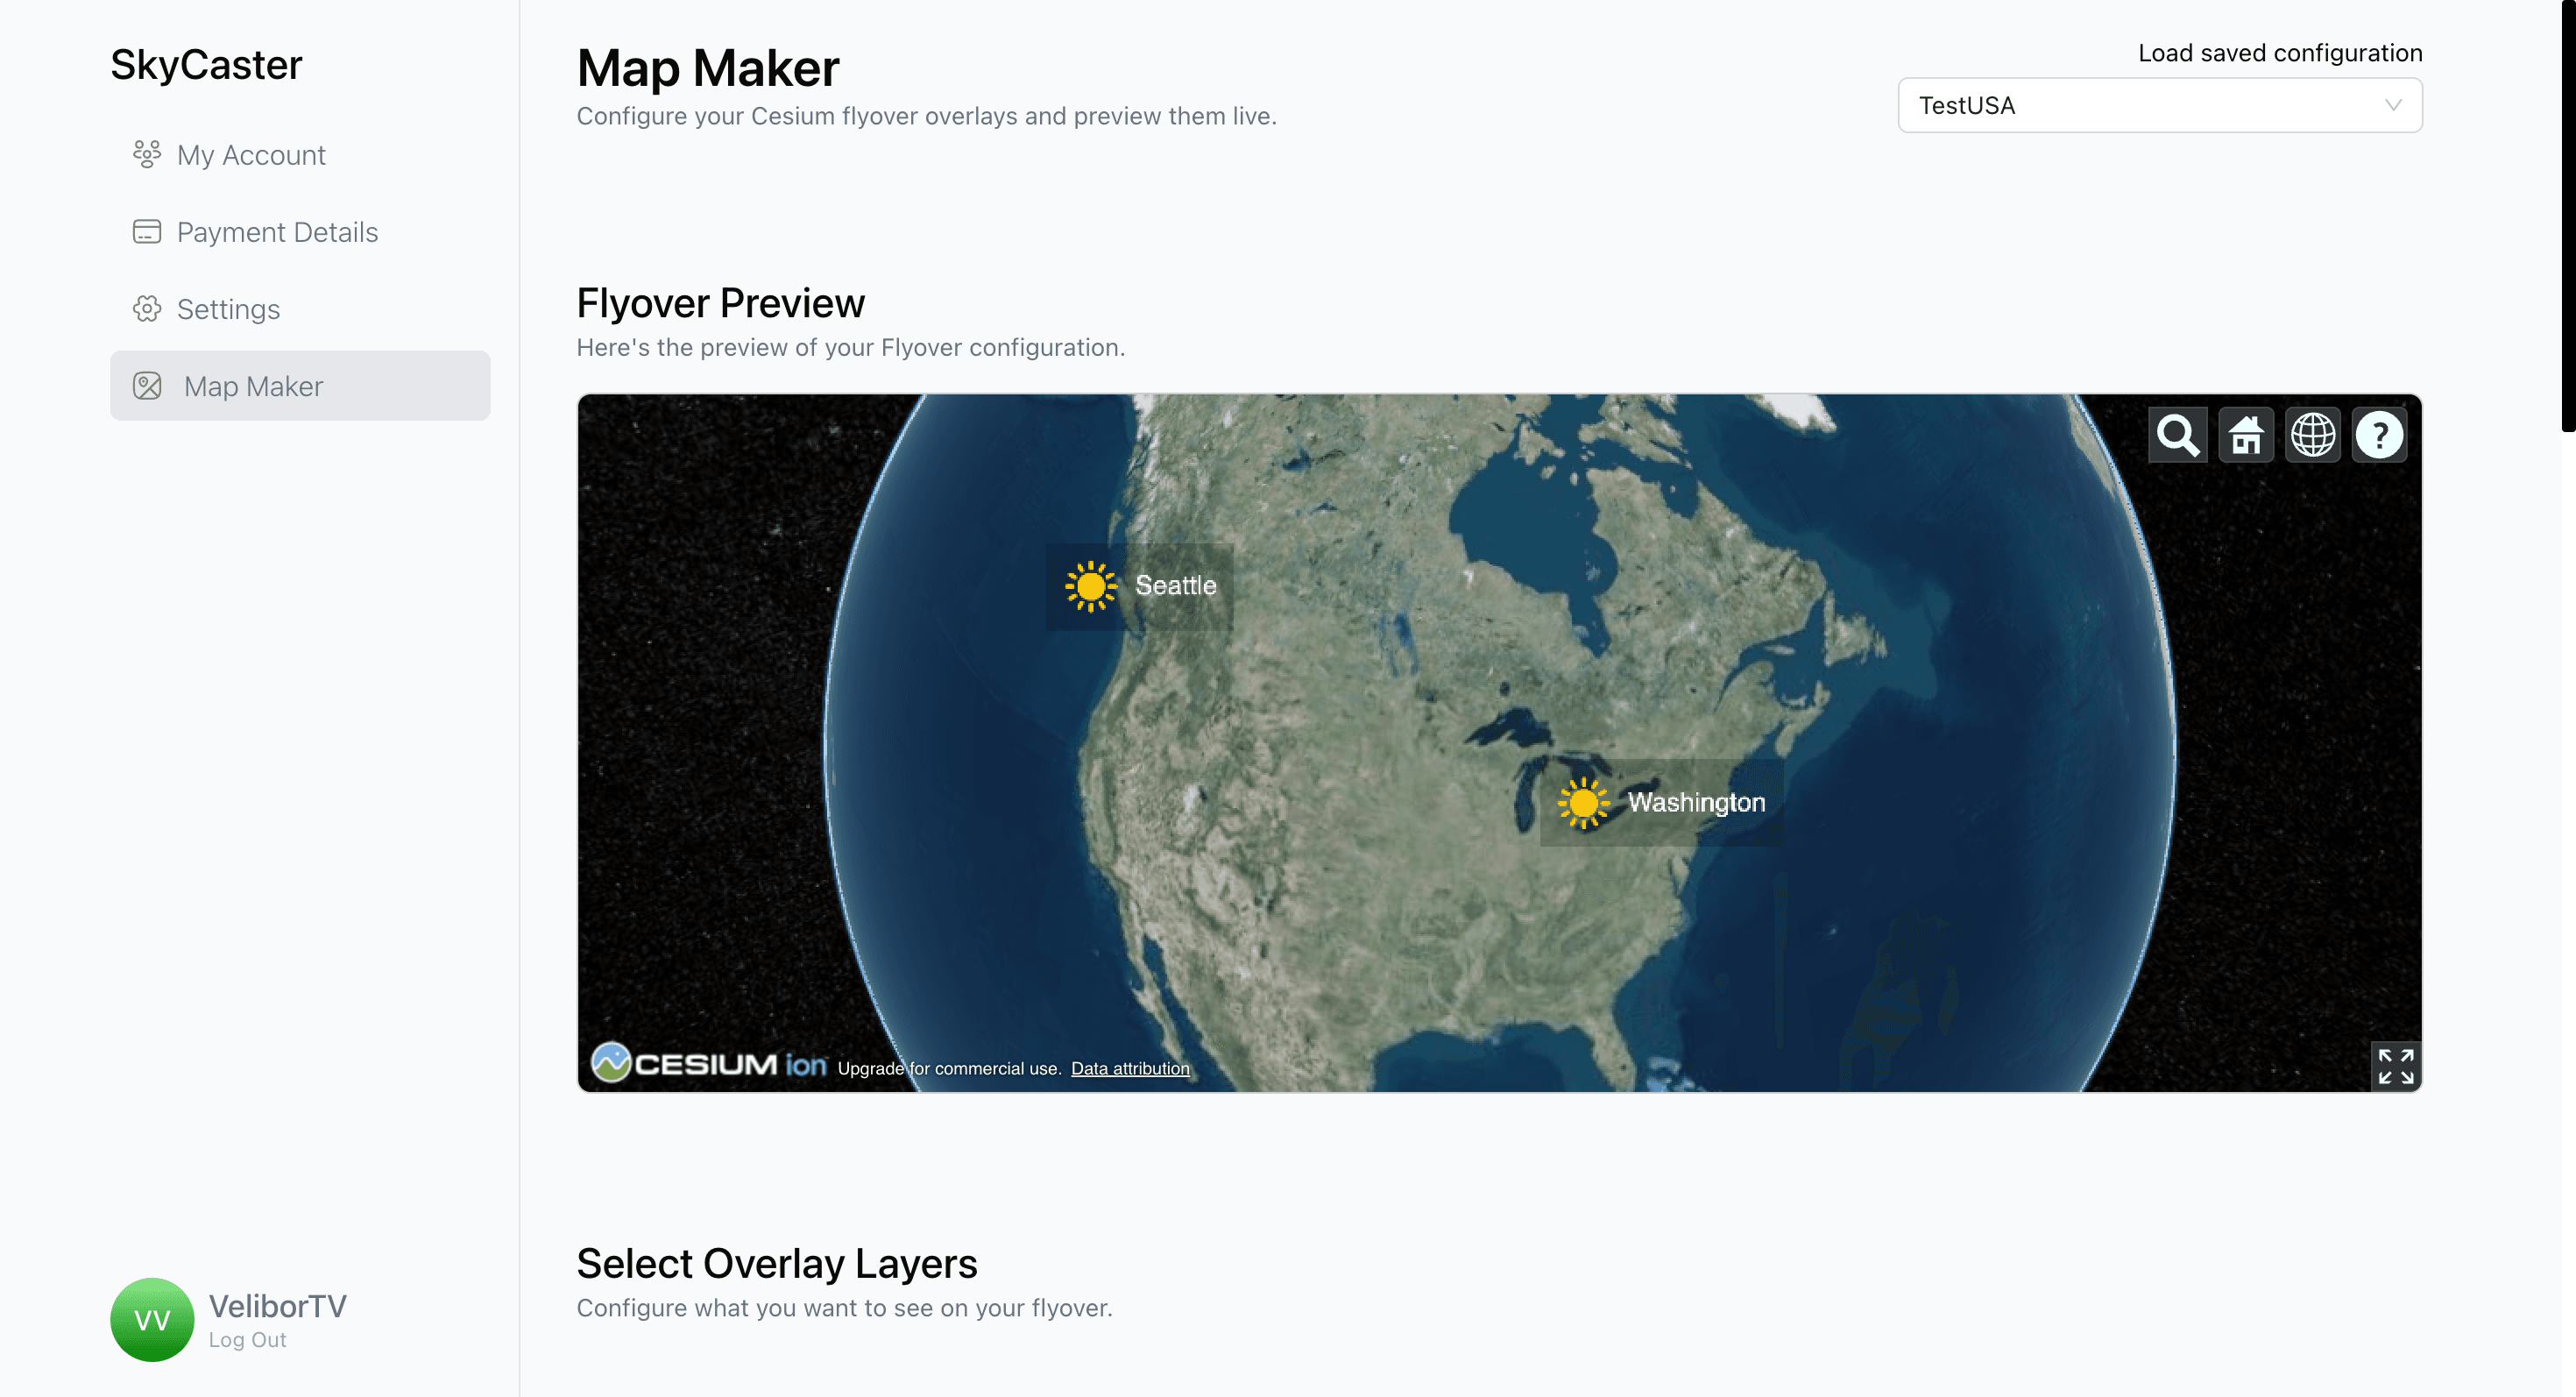Click the My Account sidebar icon

point(147,155)
